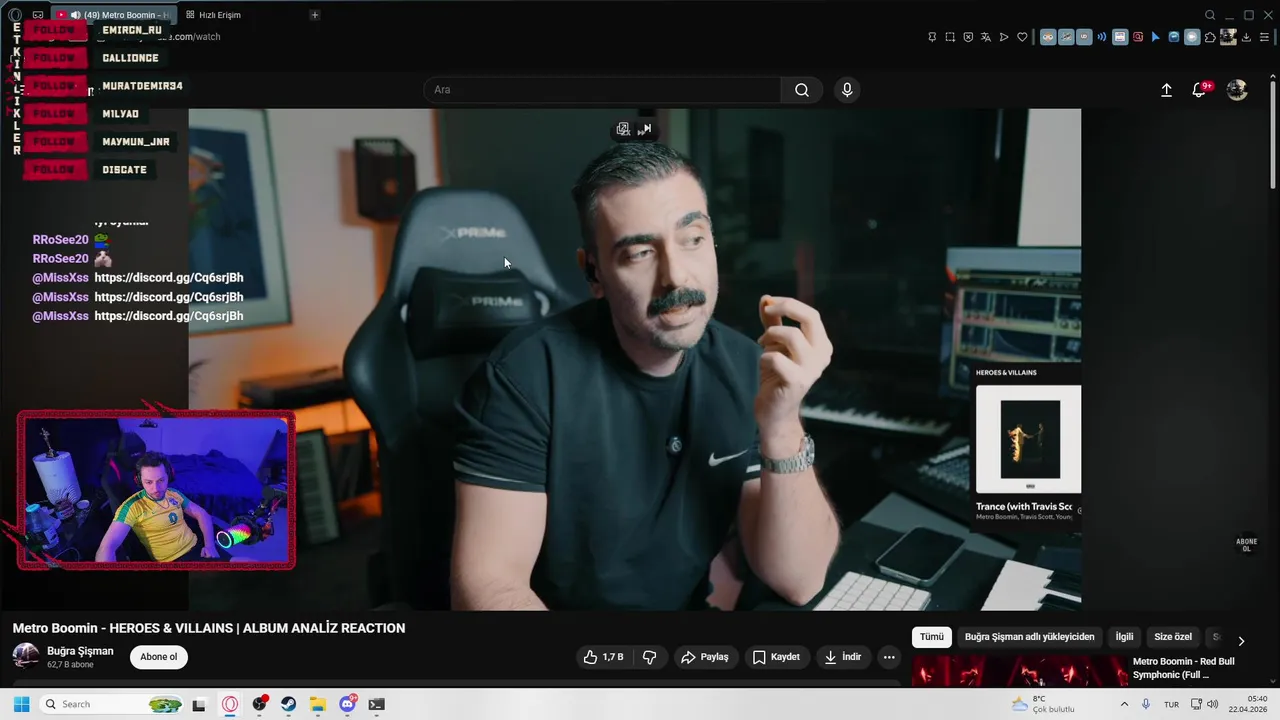Screen dimensions: 1280x720
Task: Open YouTube notifications bell
Action: click(x=1199, y=90)
